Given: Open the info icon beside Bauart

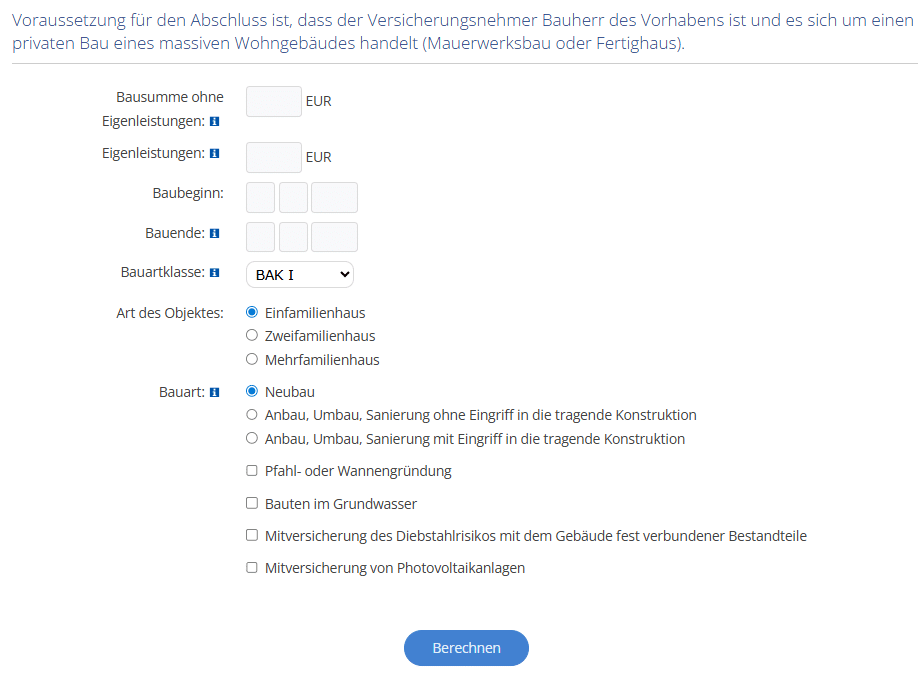Looking at the screenshot, I should coord(214,392).
